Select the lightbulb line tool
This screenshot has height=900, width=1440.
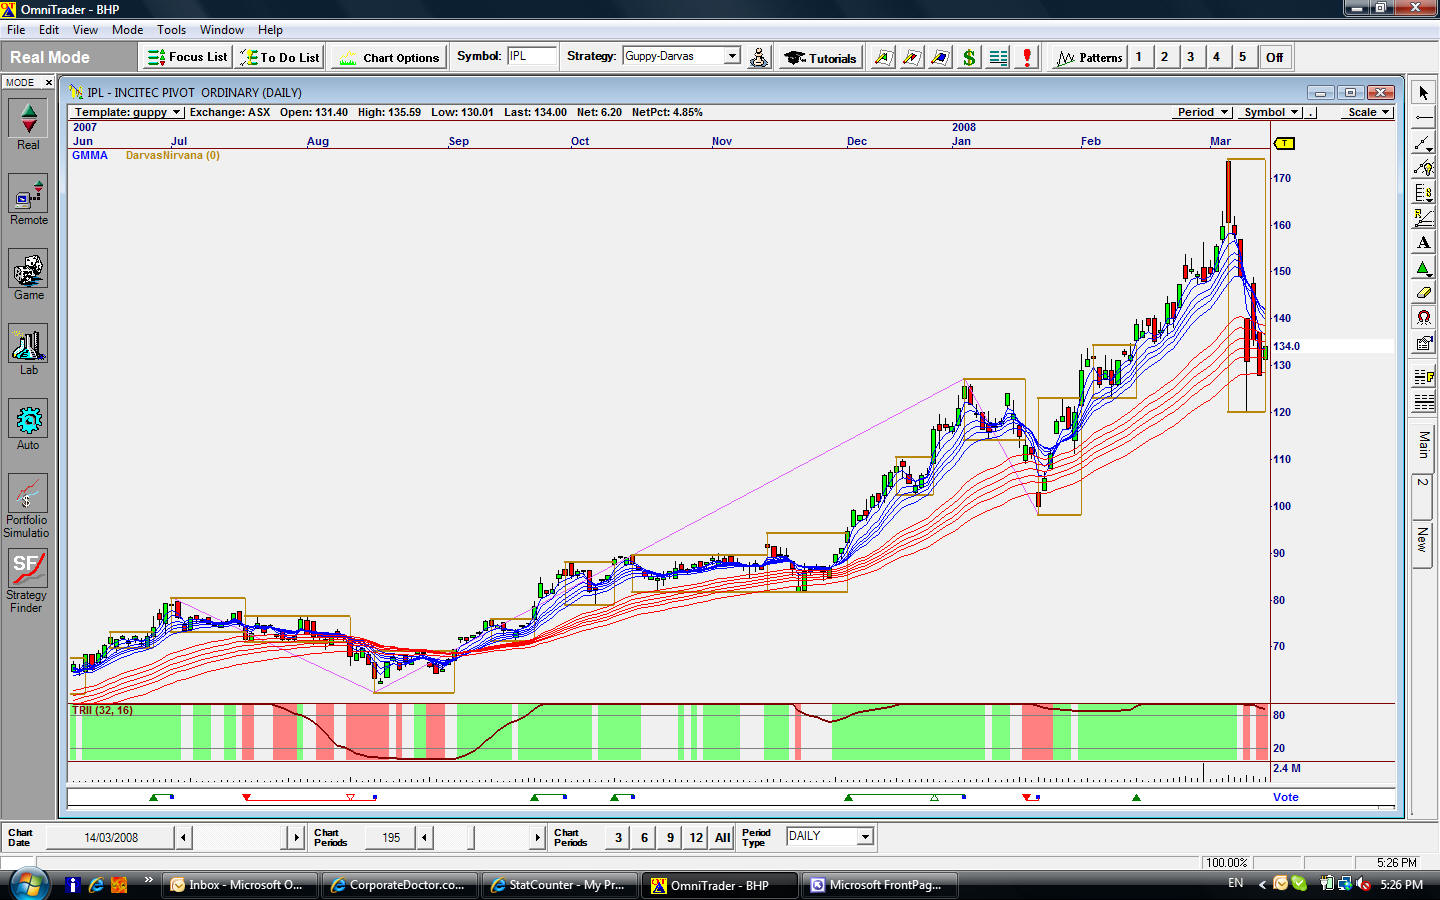tap(1423, 168)
